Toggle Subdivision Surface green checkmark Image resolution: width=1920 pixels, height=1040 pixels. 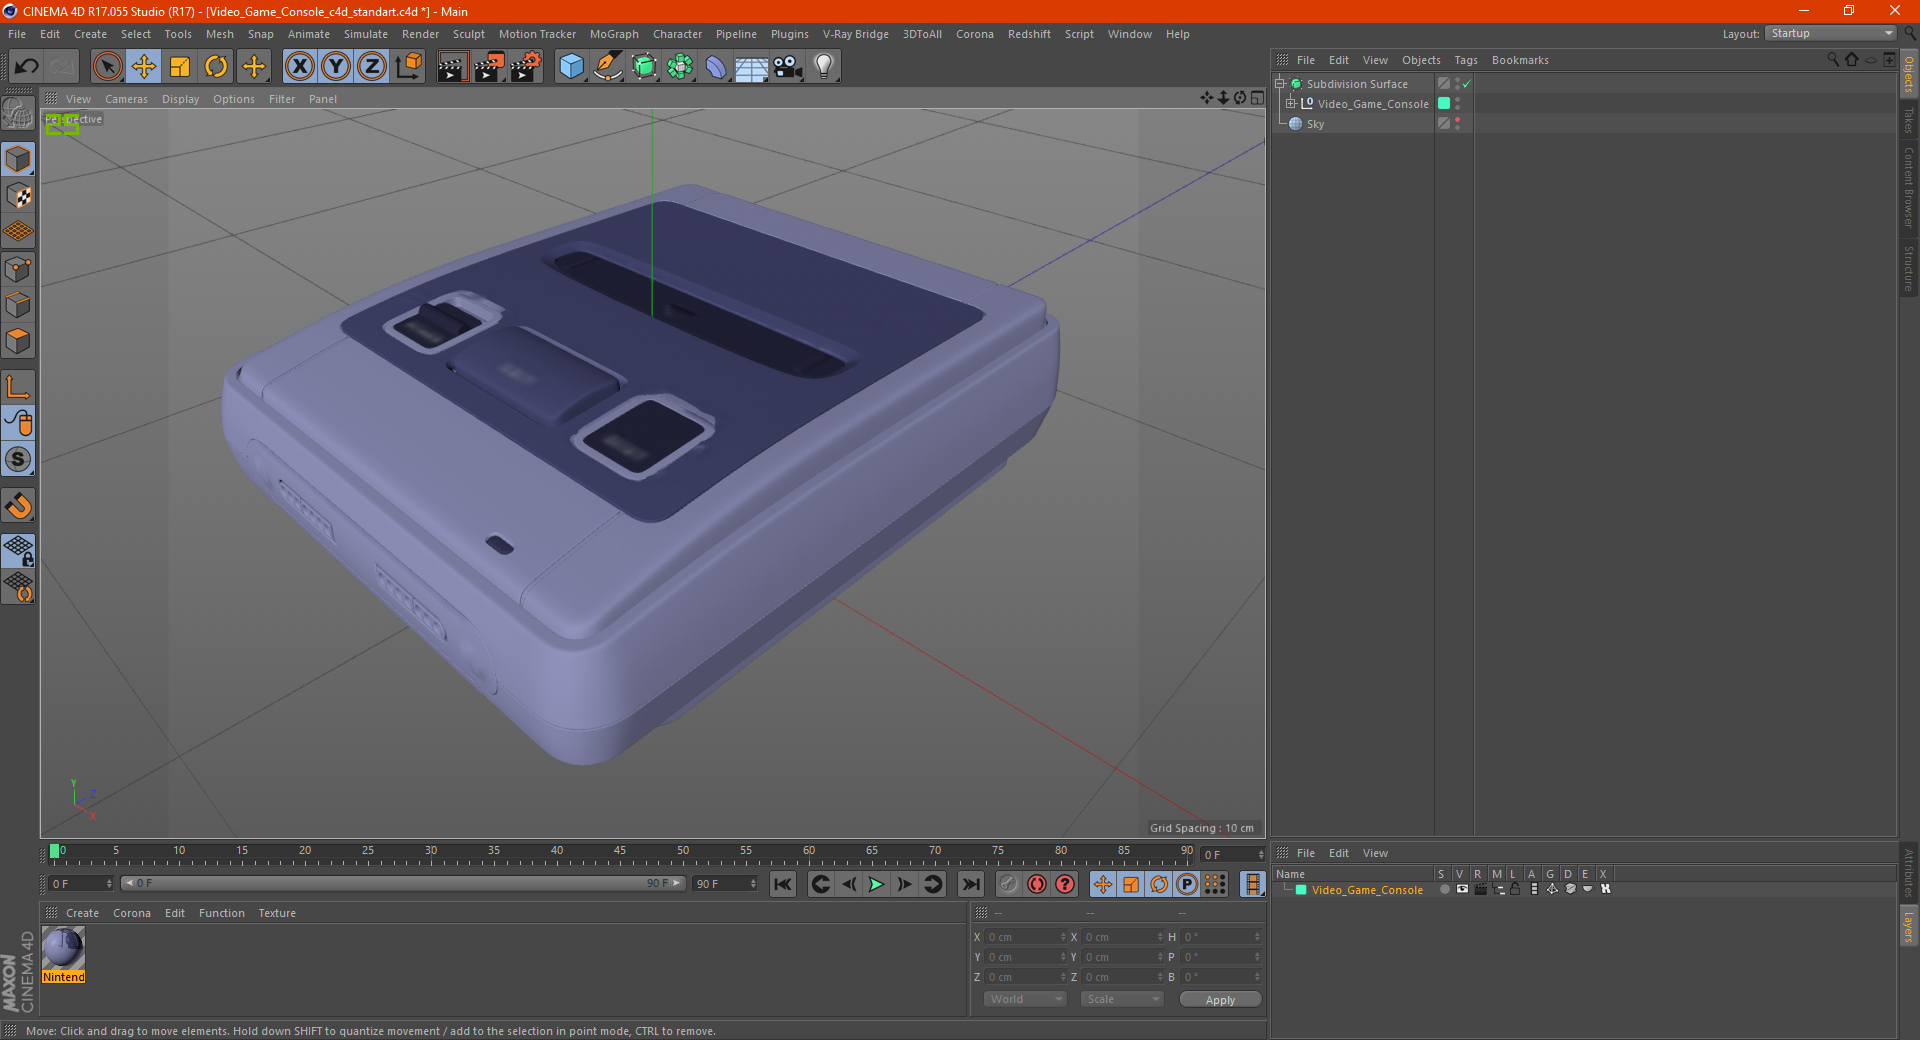point(1466,84)
